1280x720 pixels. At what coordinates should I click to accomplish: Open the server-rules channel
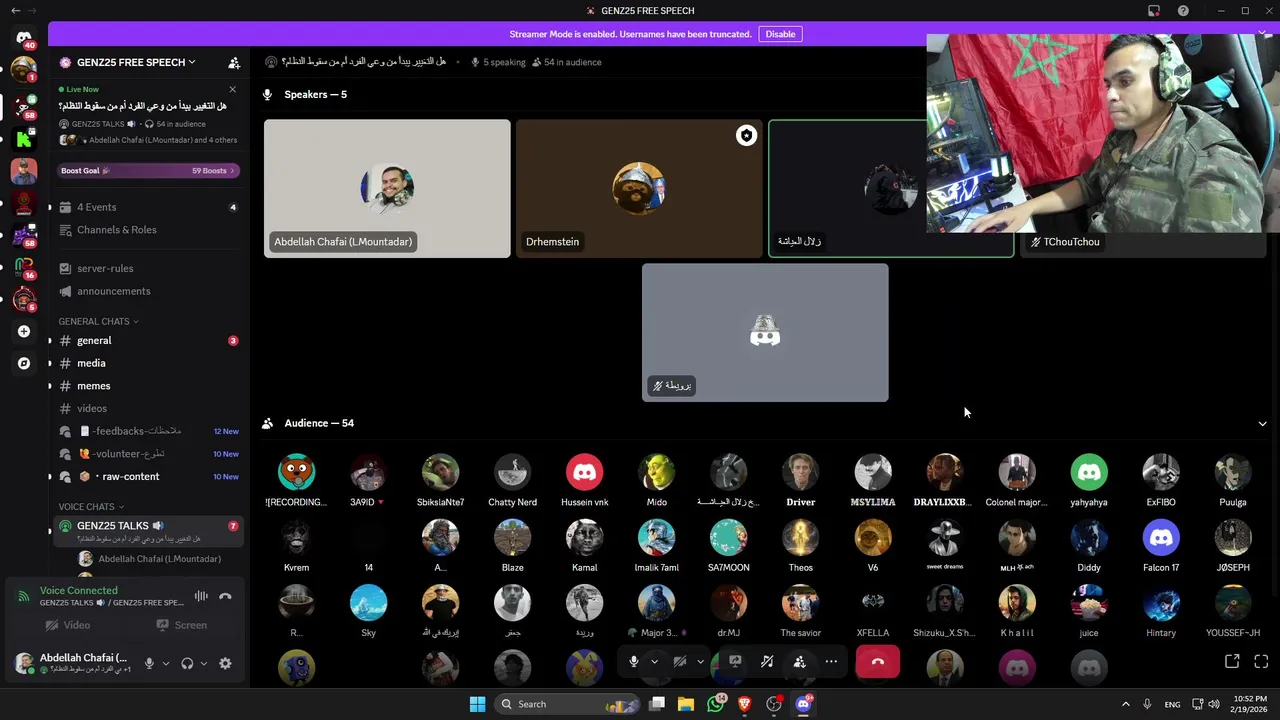pyautogui.click(x=148, y=268)
